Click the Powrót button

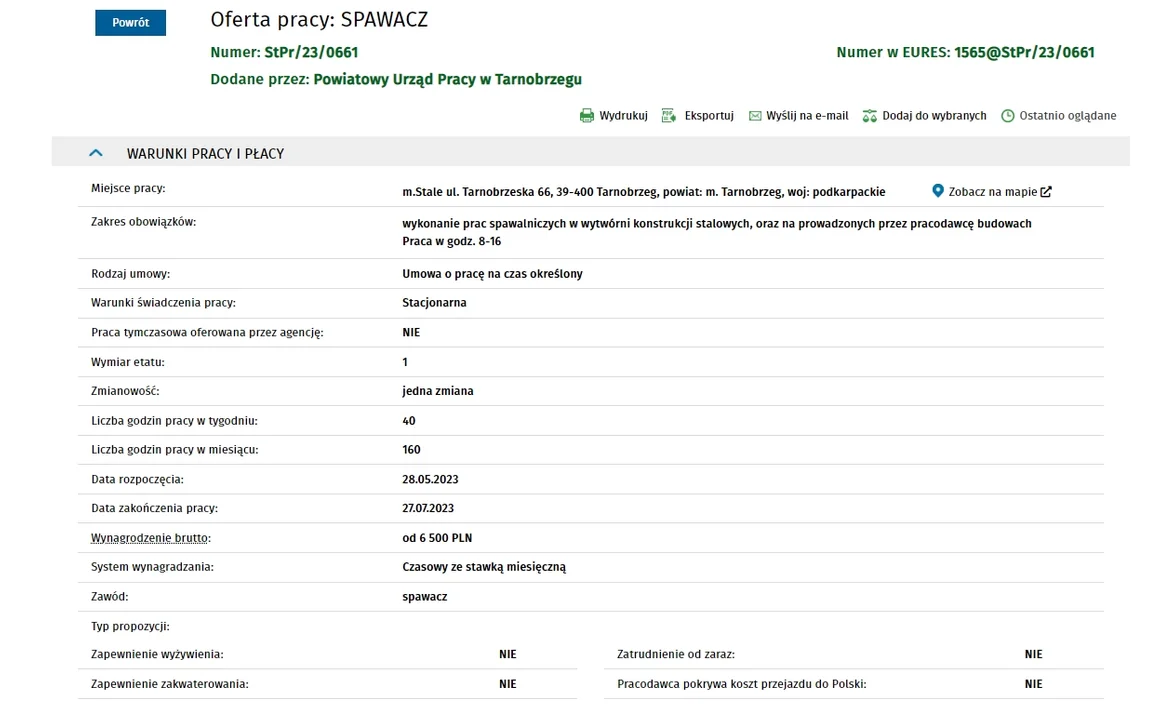pyautogui.click(x=130, y=22)
